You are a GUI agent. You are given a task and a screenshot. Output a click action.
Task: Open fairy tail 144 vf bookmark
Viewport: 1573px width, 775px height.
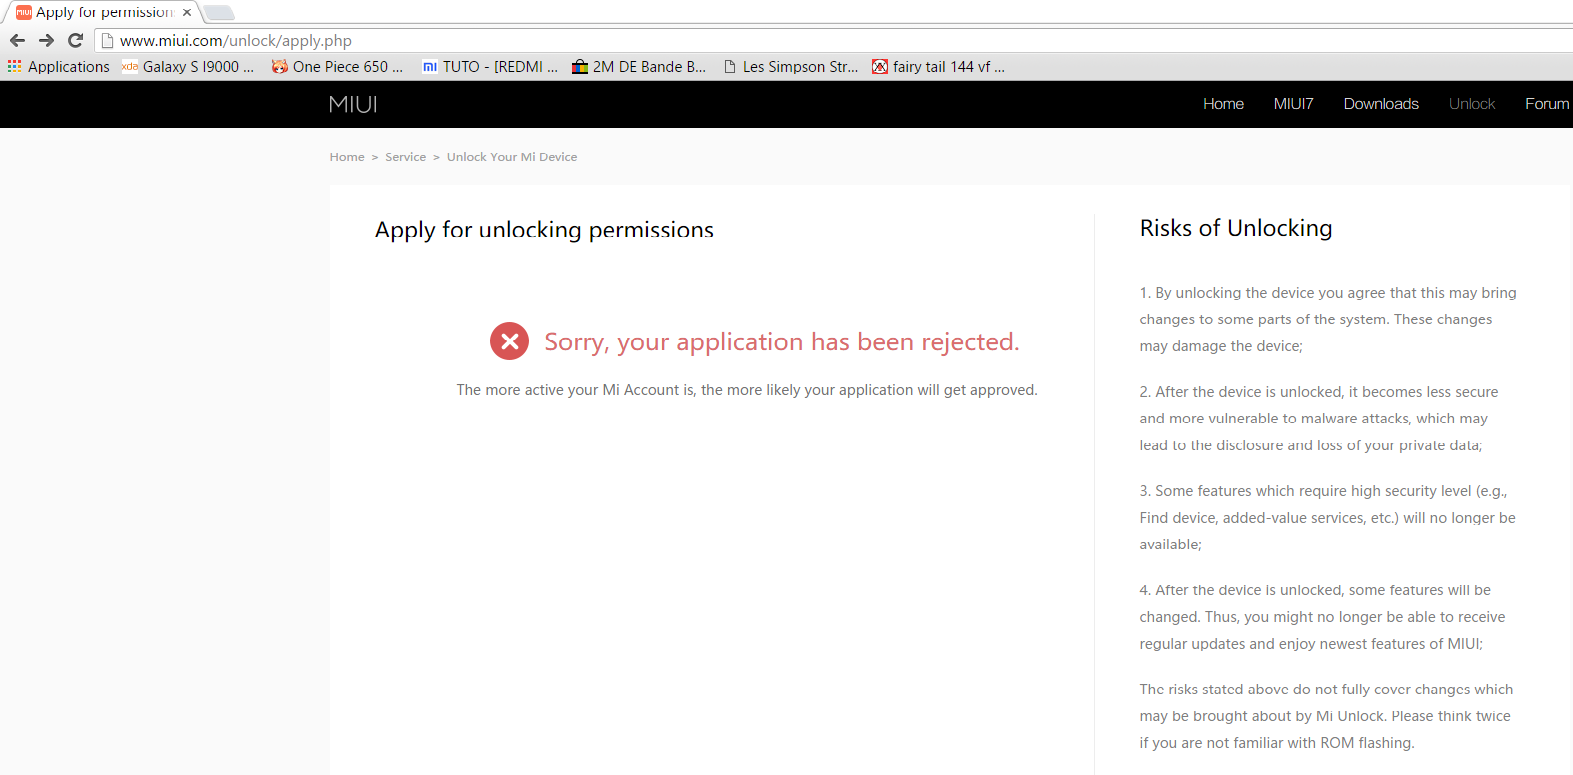939,67
